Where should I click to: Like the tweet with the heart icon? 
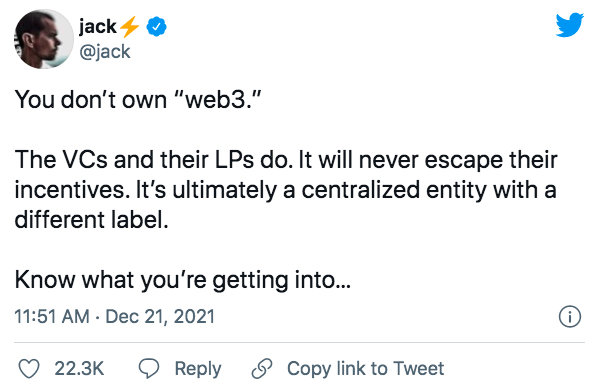[29, 369]
